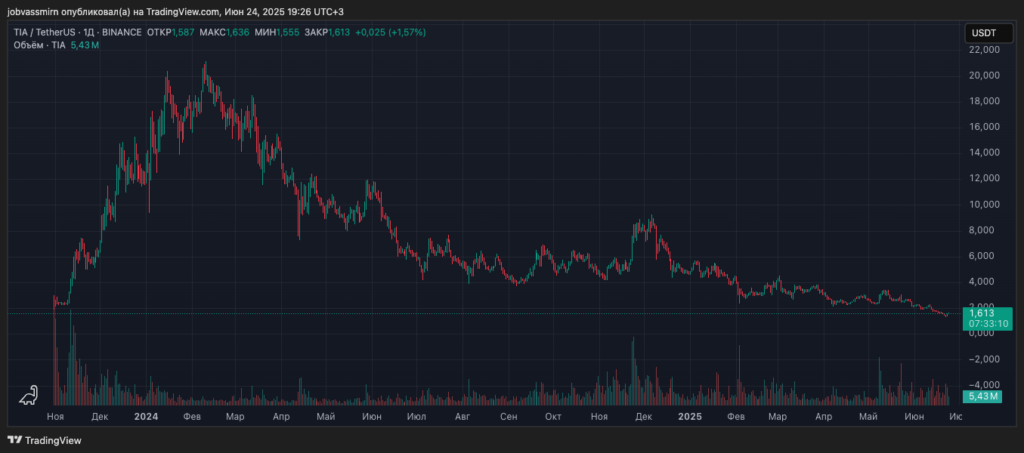The width and height of the screenshot is (1024, 453).
Task: Open the USDT currency selector
Action: tap(982, 34)
